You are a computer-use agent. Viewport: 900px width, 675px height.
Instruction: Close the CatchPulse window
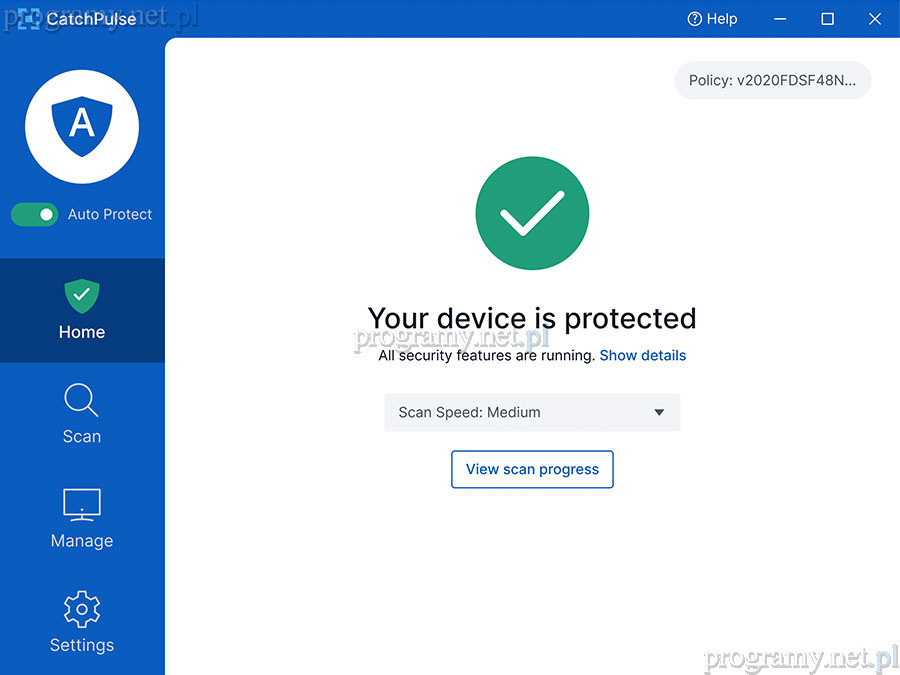pyautogui.click(x=875, y=19)
